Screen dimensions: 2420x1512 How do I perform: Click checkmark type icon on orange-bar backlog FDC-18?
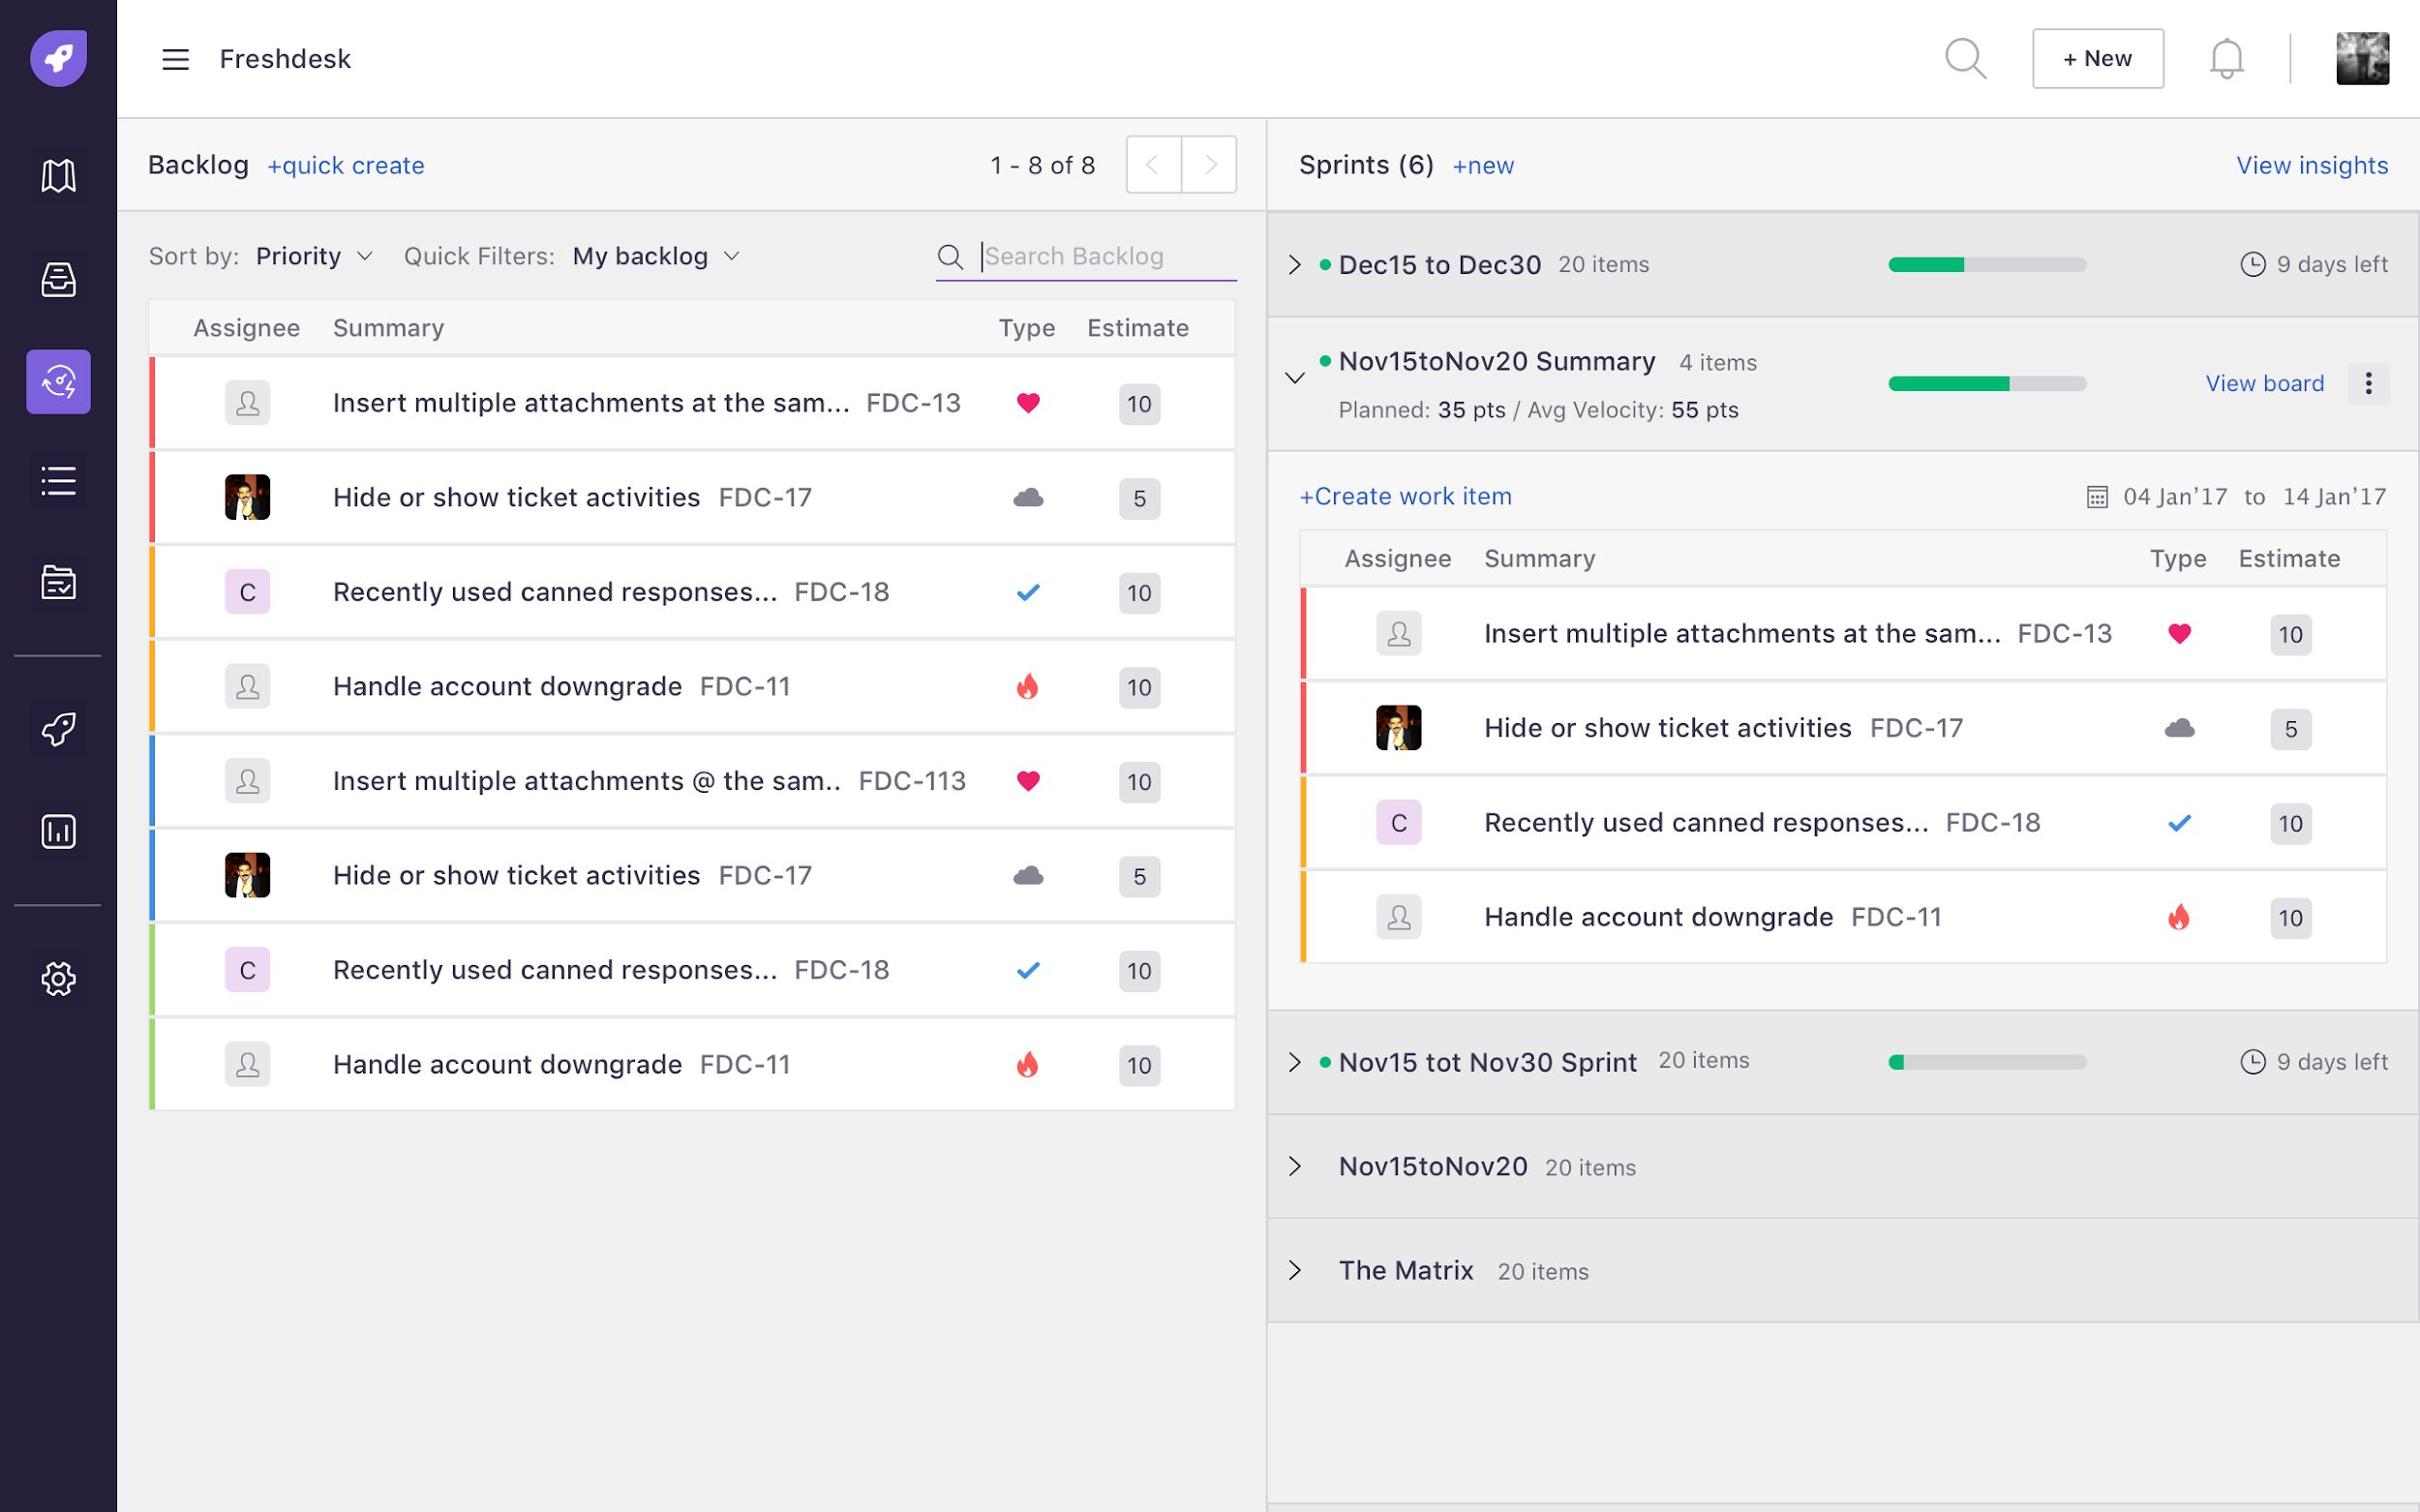pyautogui.click(x=1028, y=592)
